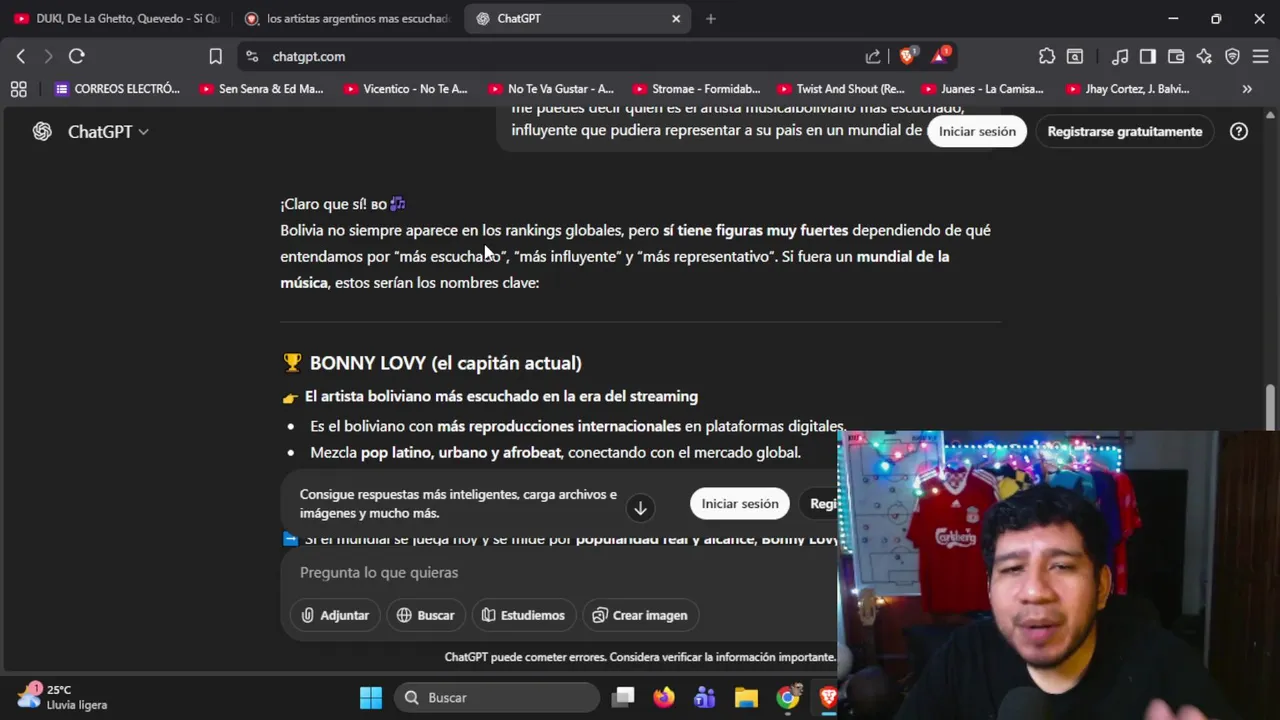This screenshot has width=1280, height=720.
Task: Click Registrarse gratuitamente button
Action: pyautogui.click(x=1125, y=131)
